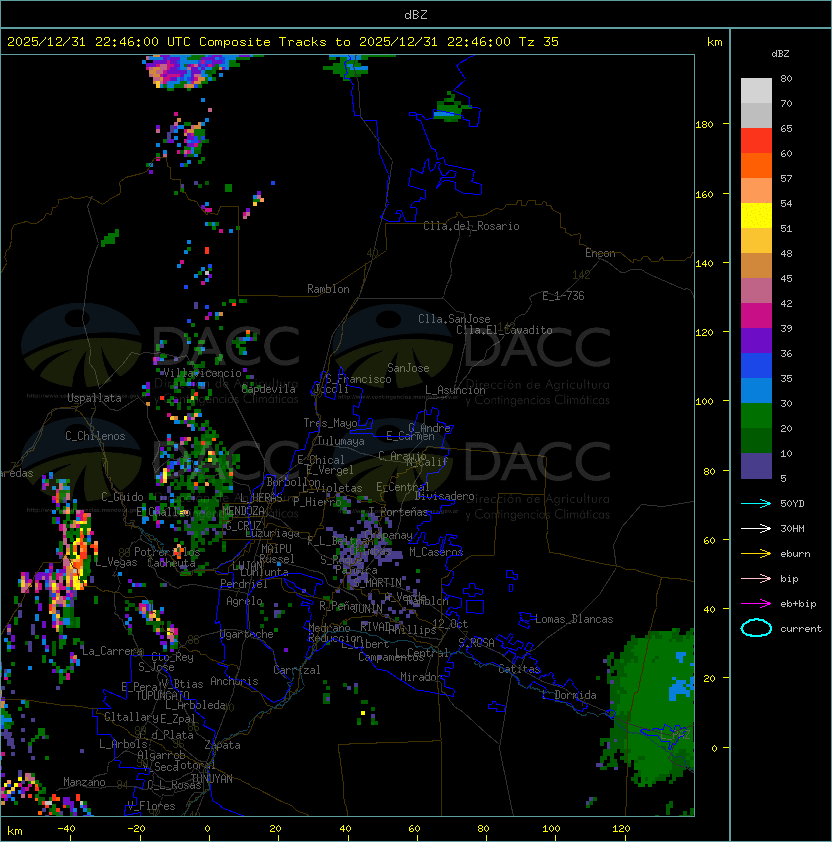Click the 'Clla.SanJose' map label
Viewport: 832px width, 842px height.
tap(454, 319)
